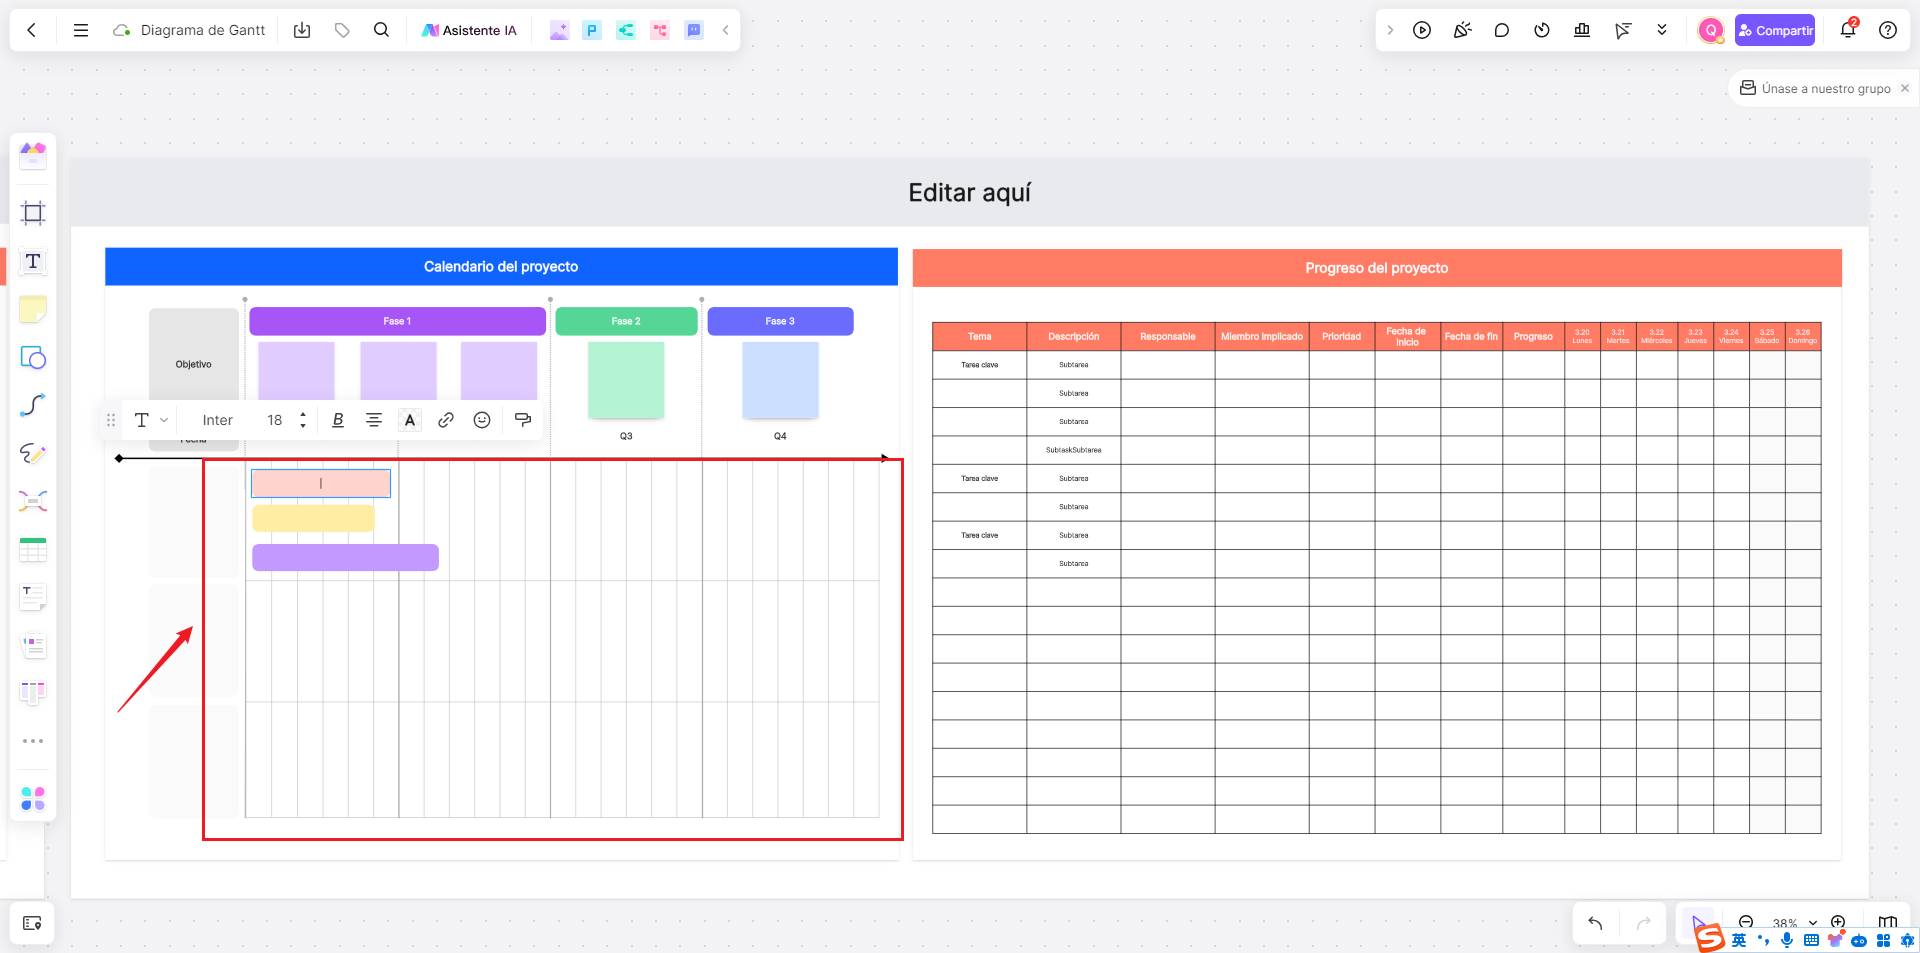The height and width of the screenshot is (953, 1920).
Task: Click the purple chat bot icon
Action: (x=694, y=30)
